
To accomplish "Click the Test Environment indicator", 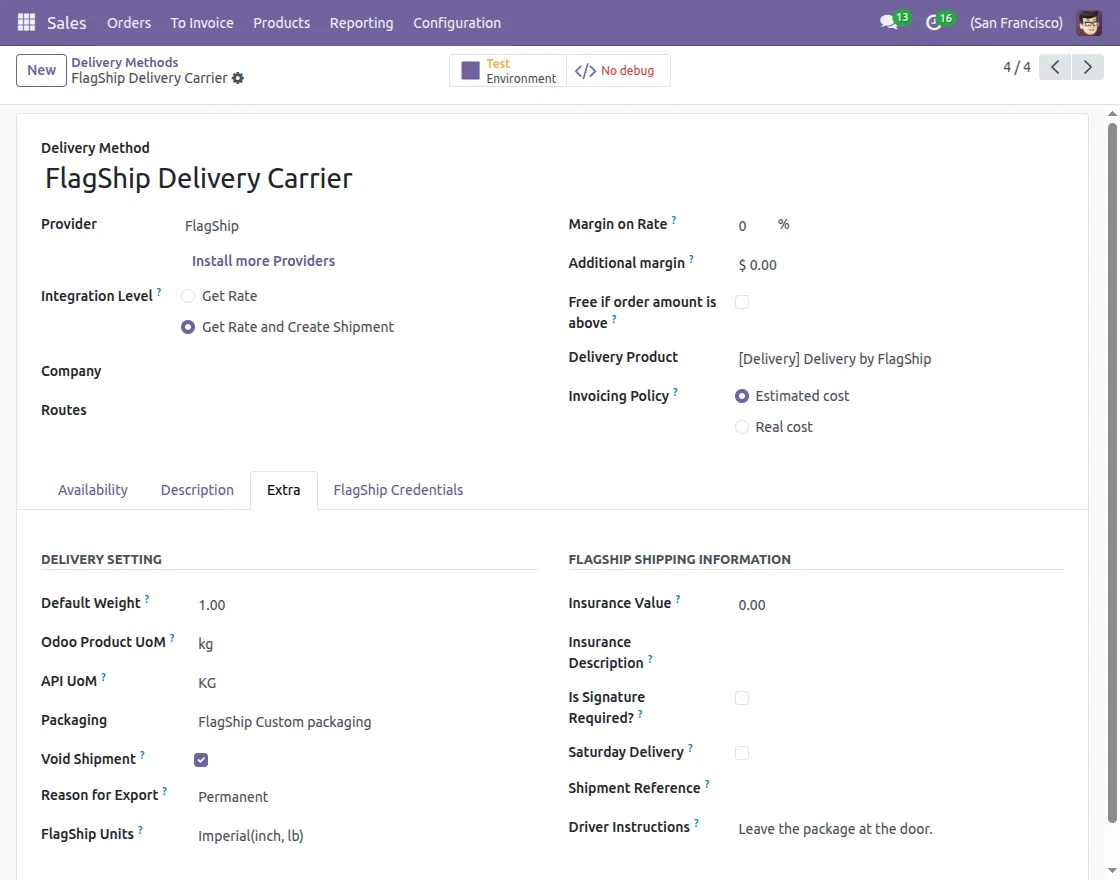I will pyautogui.click(x=506, y=70).
